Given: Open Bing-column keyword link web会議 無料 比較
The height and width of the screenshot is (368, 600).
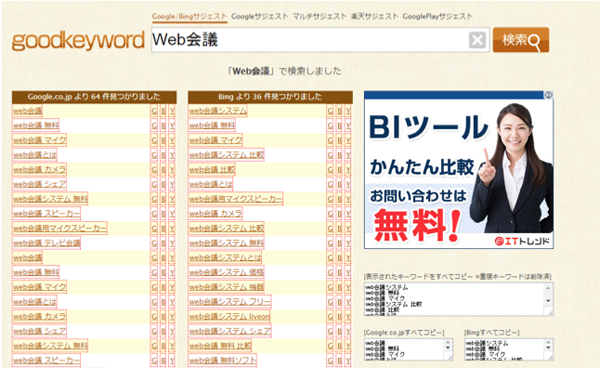Looking at the screenshot, I should (220, 346).
